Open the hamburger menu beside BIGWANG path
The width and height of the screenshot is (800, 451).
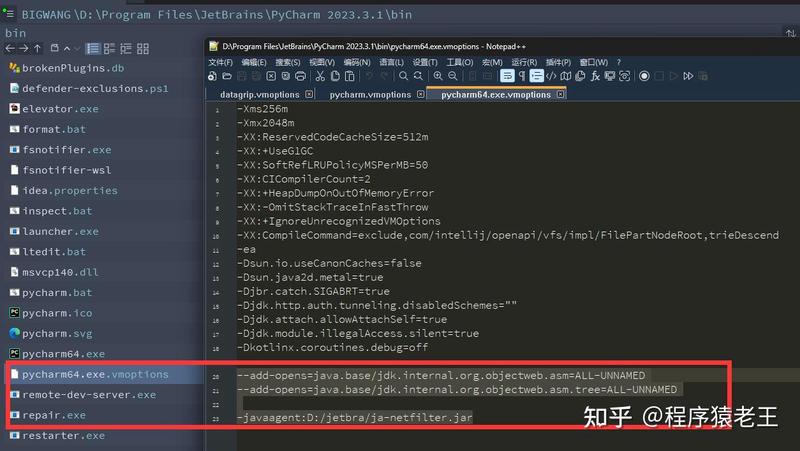tap(8, 13)
